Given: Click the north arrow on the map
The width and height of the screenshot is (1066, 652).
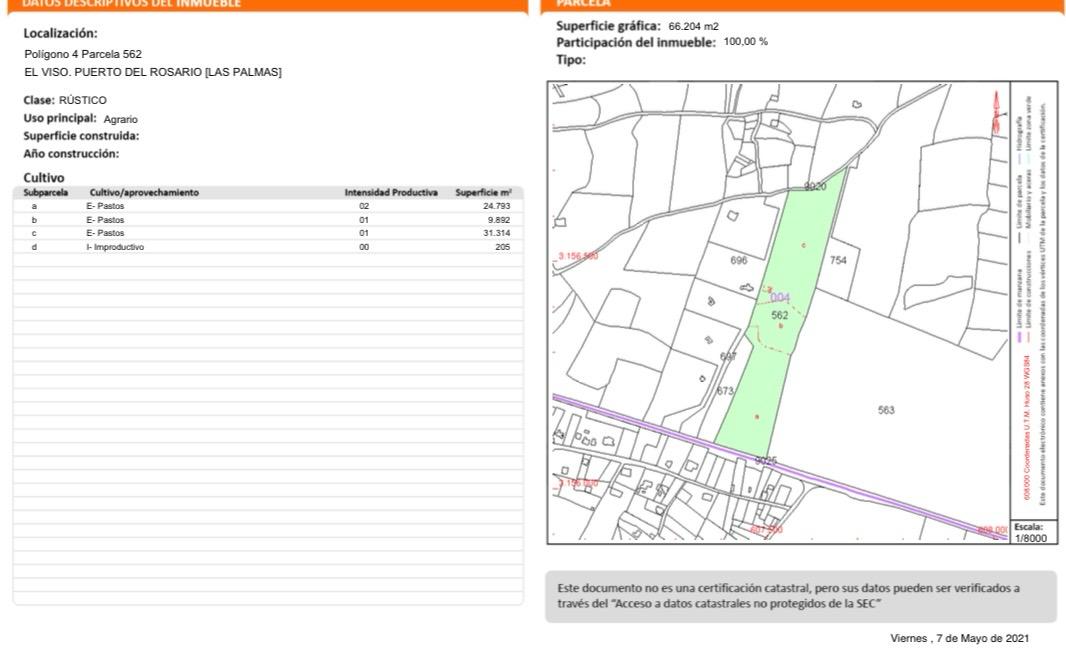Looking at the screenshot, I should (x=996, y=111).
